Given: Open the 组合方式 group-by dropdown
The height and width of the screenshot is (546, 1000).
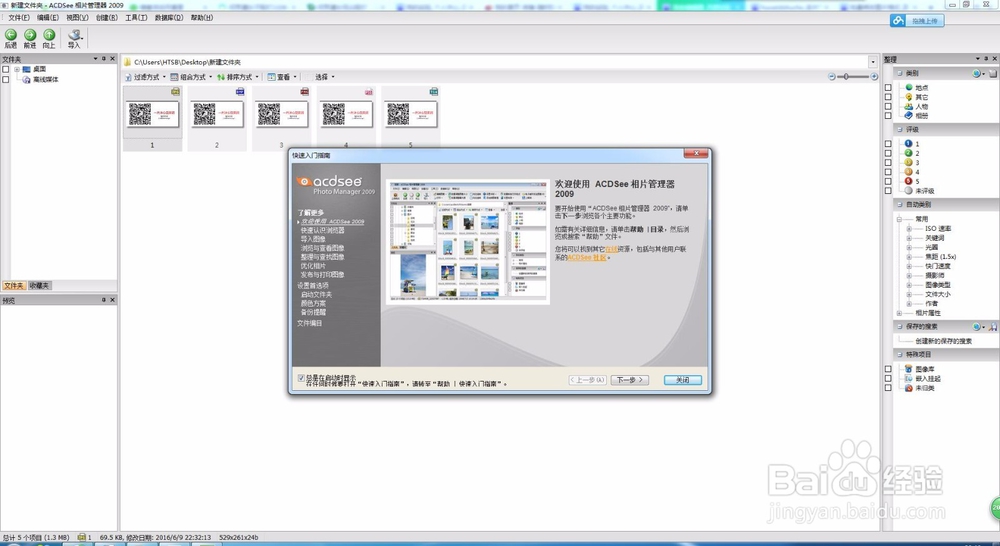Looking at the screenshot, I should click(191, 77).
